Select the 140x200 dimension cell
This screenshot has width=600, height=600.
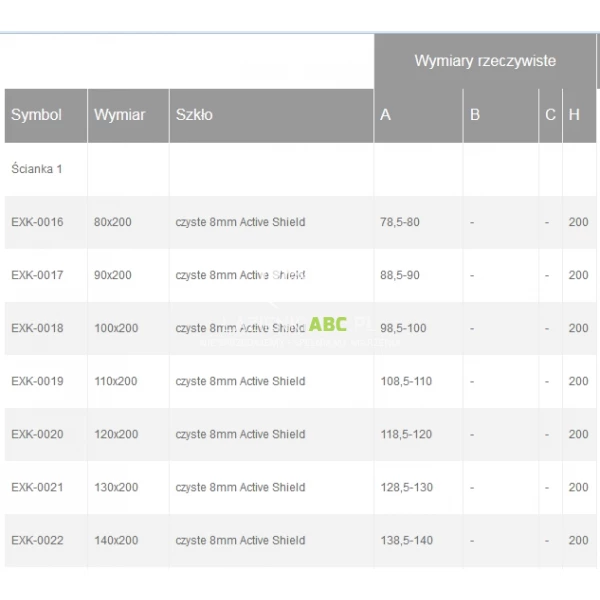tap(116, 540)
